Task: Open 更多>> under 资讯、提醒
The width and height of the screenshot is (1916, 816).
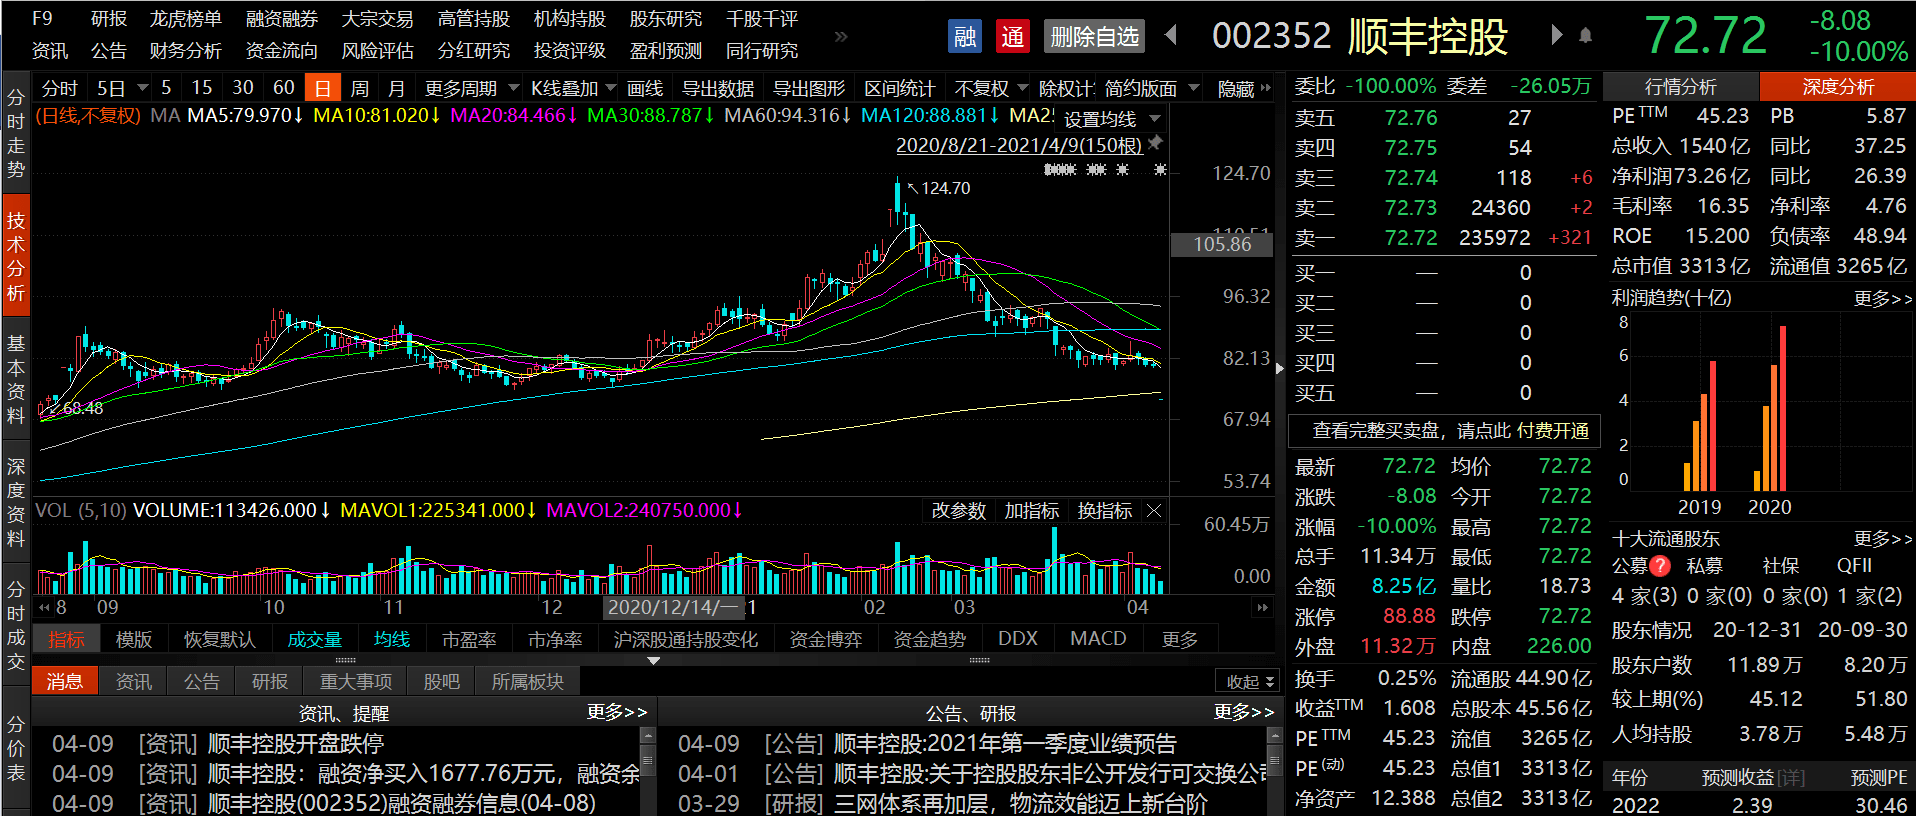Action: 616,712
